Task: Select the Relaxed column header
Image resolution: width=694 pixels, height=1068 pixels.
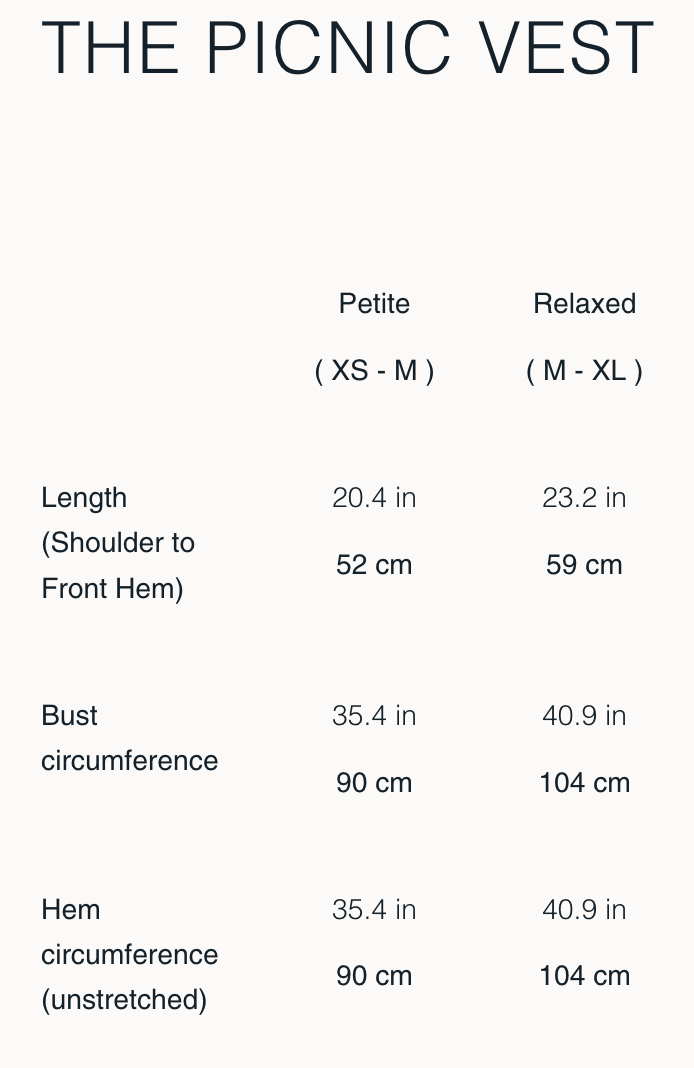Action: pos(584,304)
